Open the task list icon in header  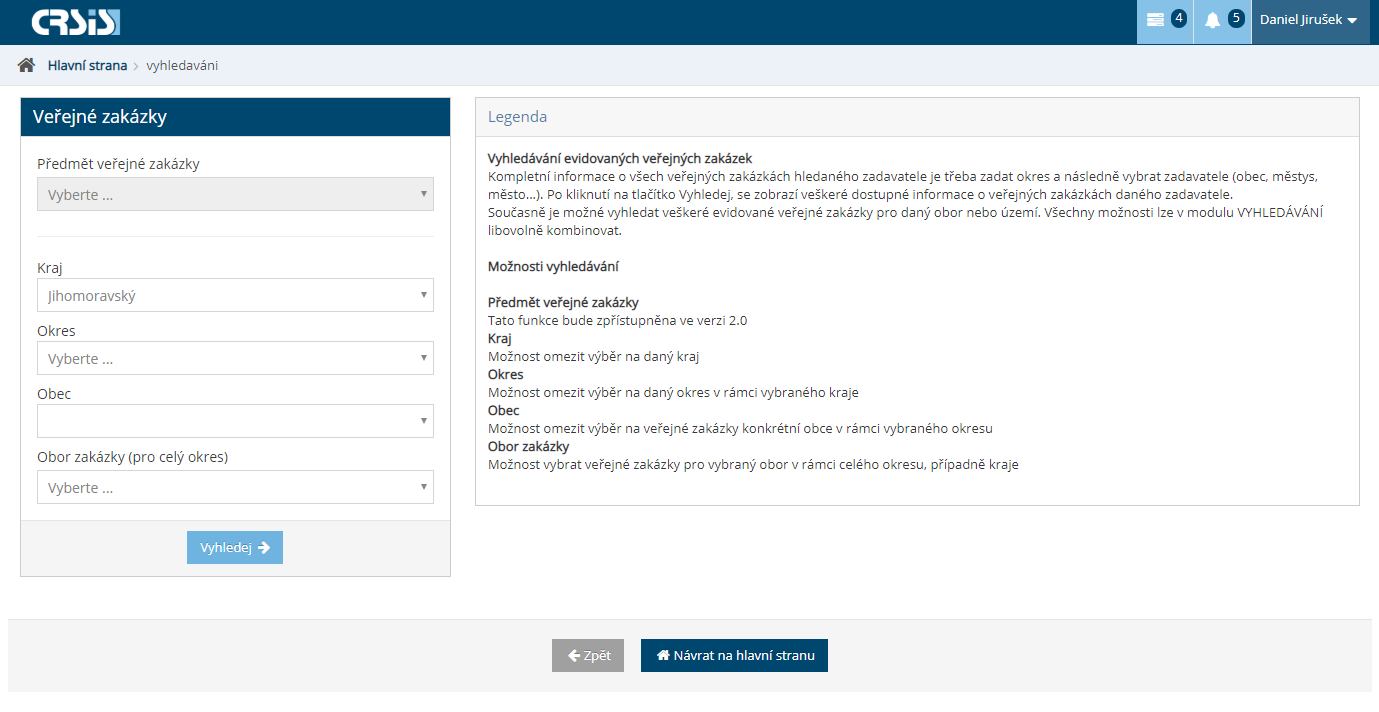1155,20
